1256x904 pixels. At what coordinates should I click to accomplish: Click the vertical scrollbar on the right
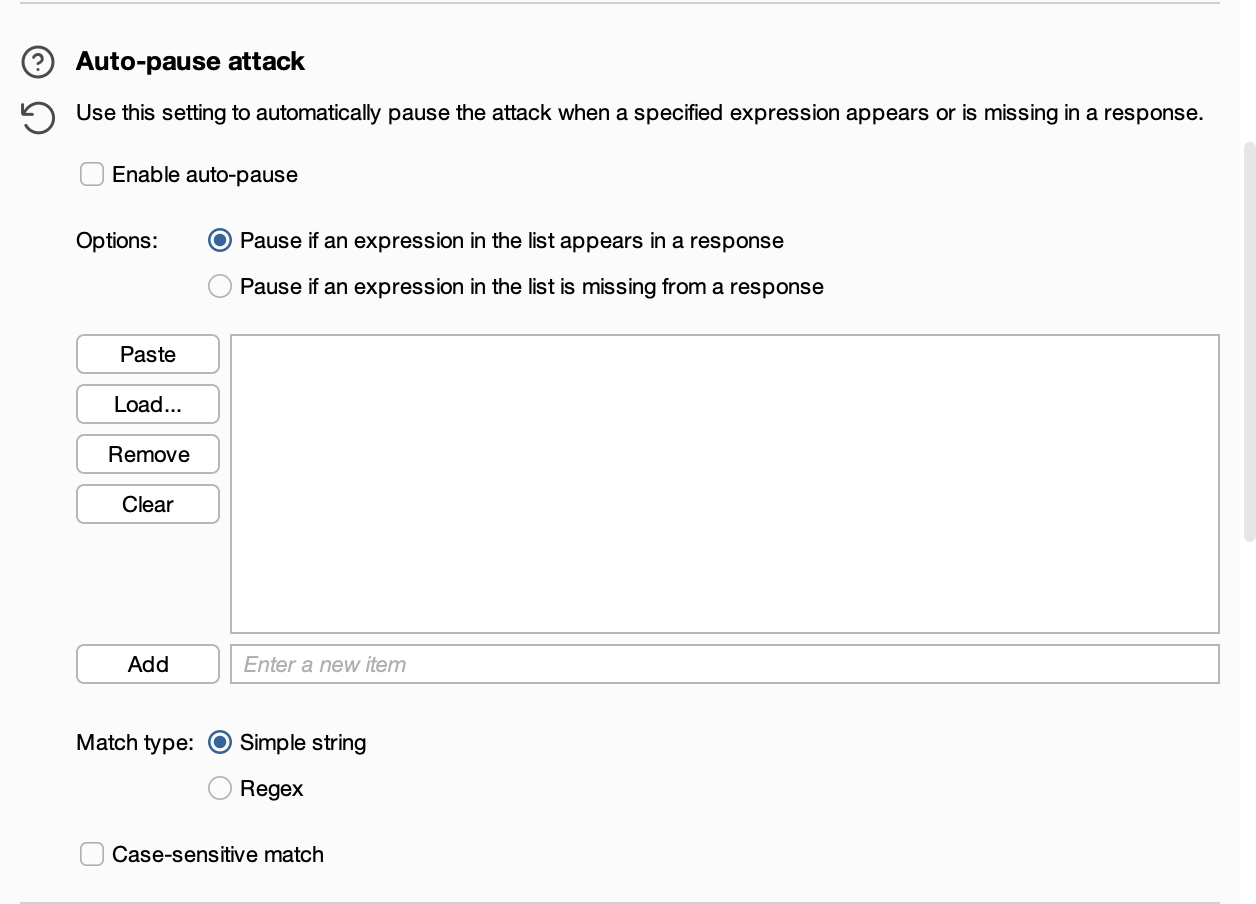(x=1248, y=342)
